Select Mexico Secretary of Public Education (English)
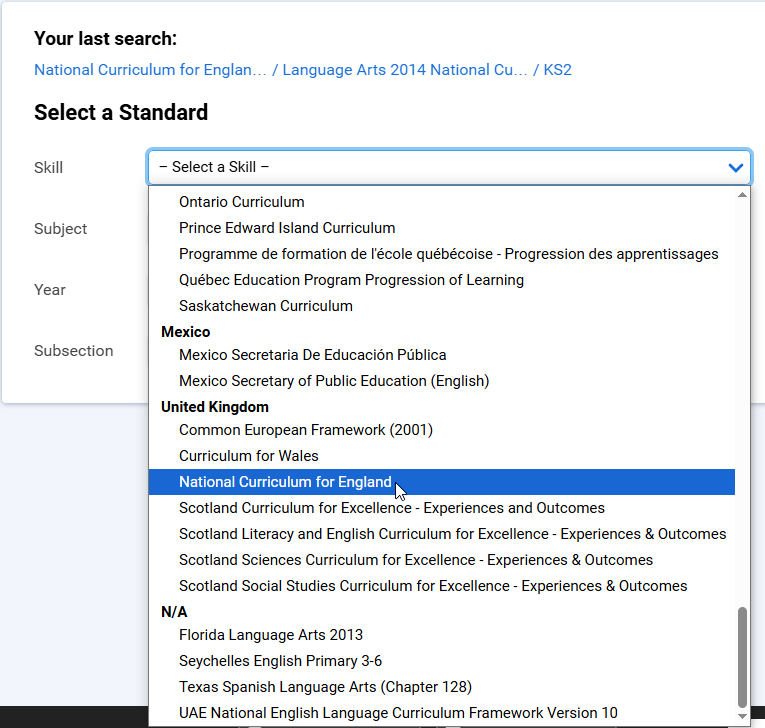 point(442,381)
